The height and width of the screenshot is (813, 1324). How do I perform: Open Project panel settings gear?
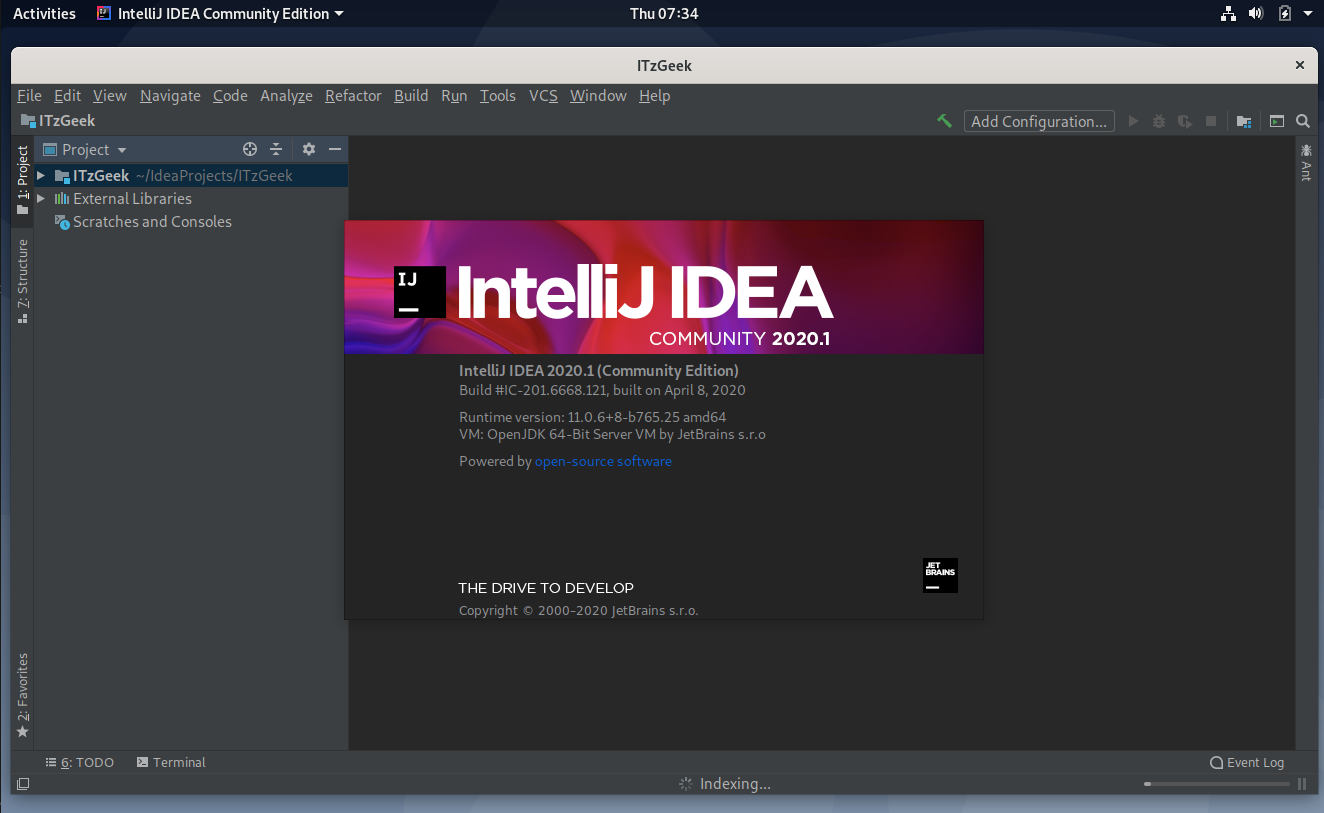click(309, 149)
